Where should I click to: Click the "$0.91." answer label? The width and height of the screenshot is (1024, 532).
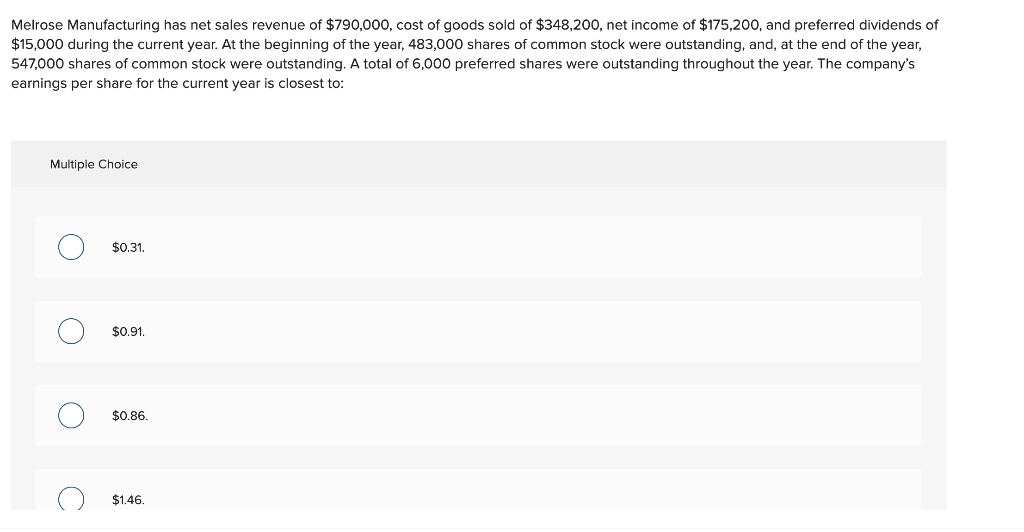(128, 332)
